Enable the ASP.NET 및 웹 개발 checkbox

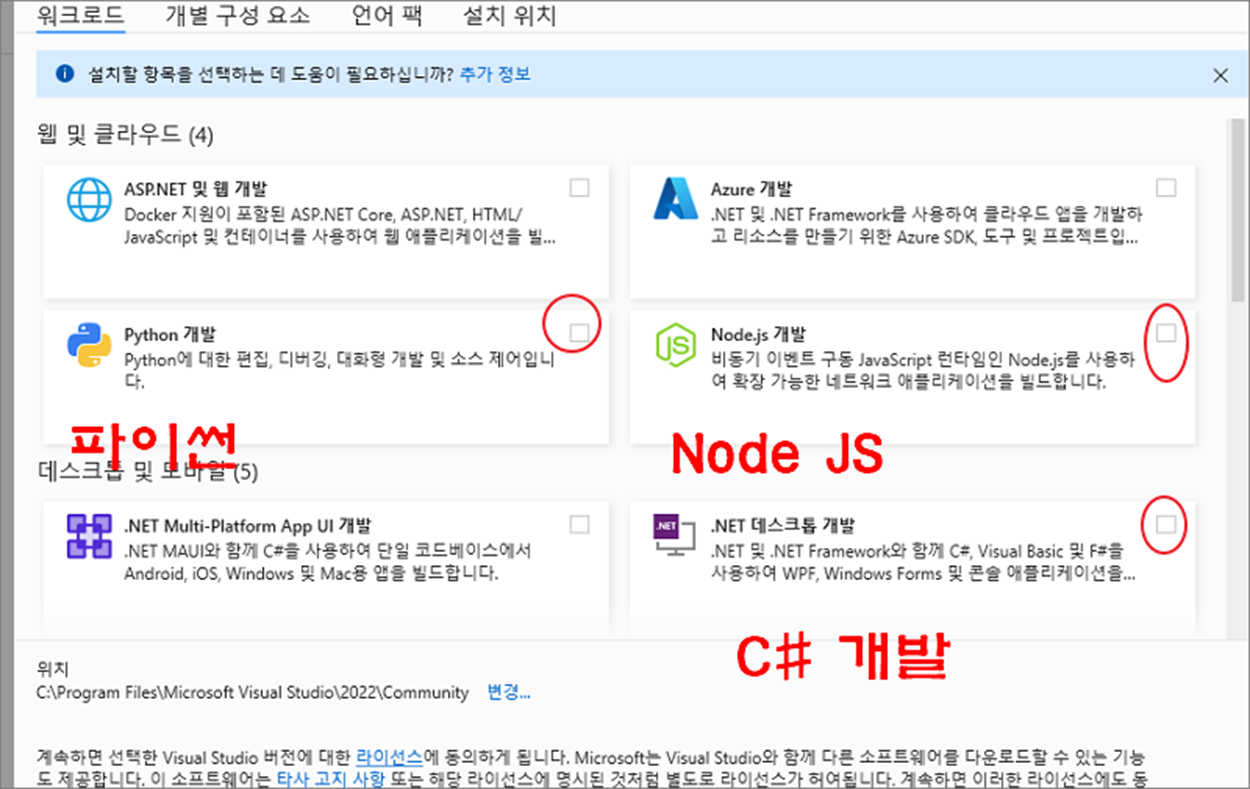click(579, 188)
